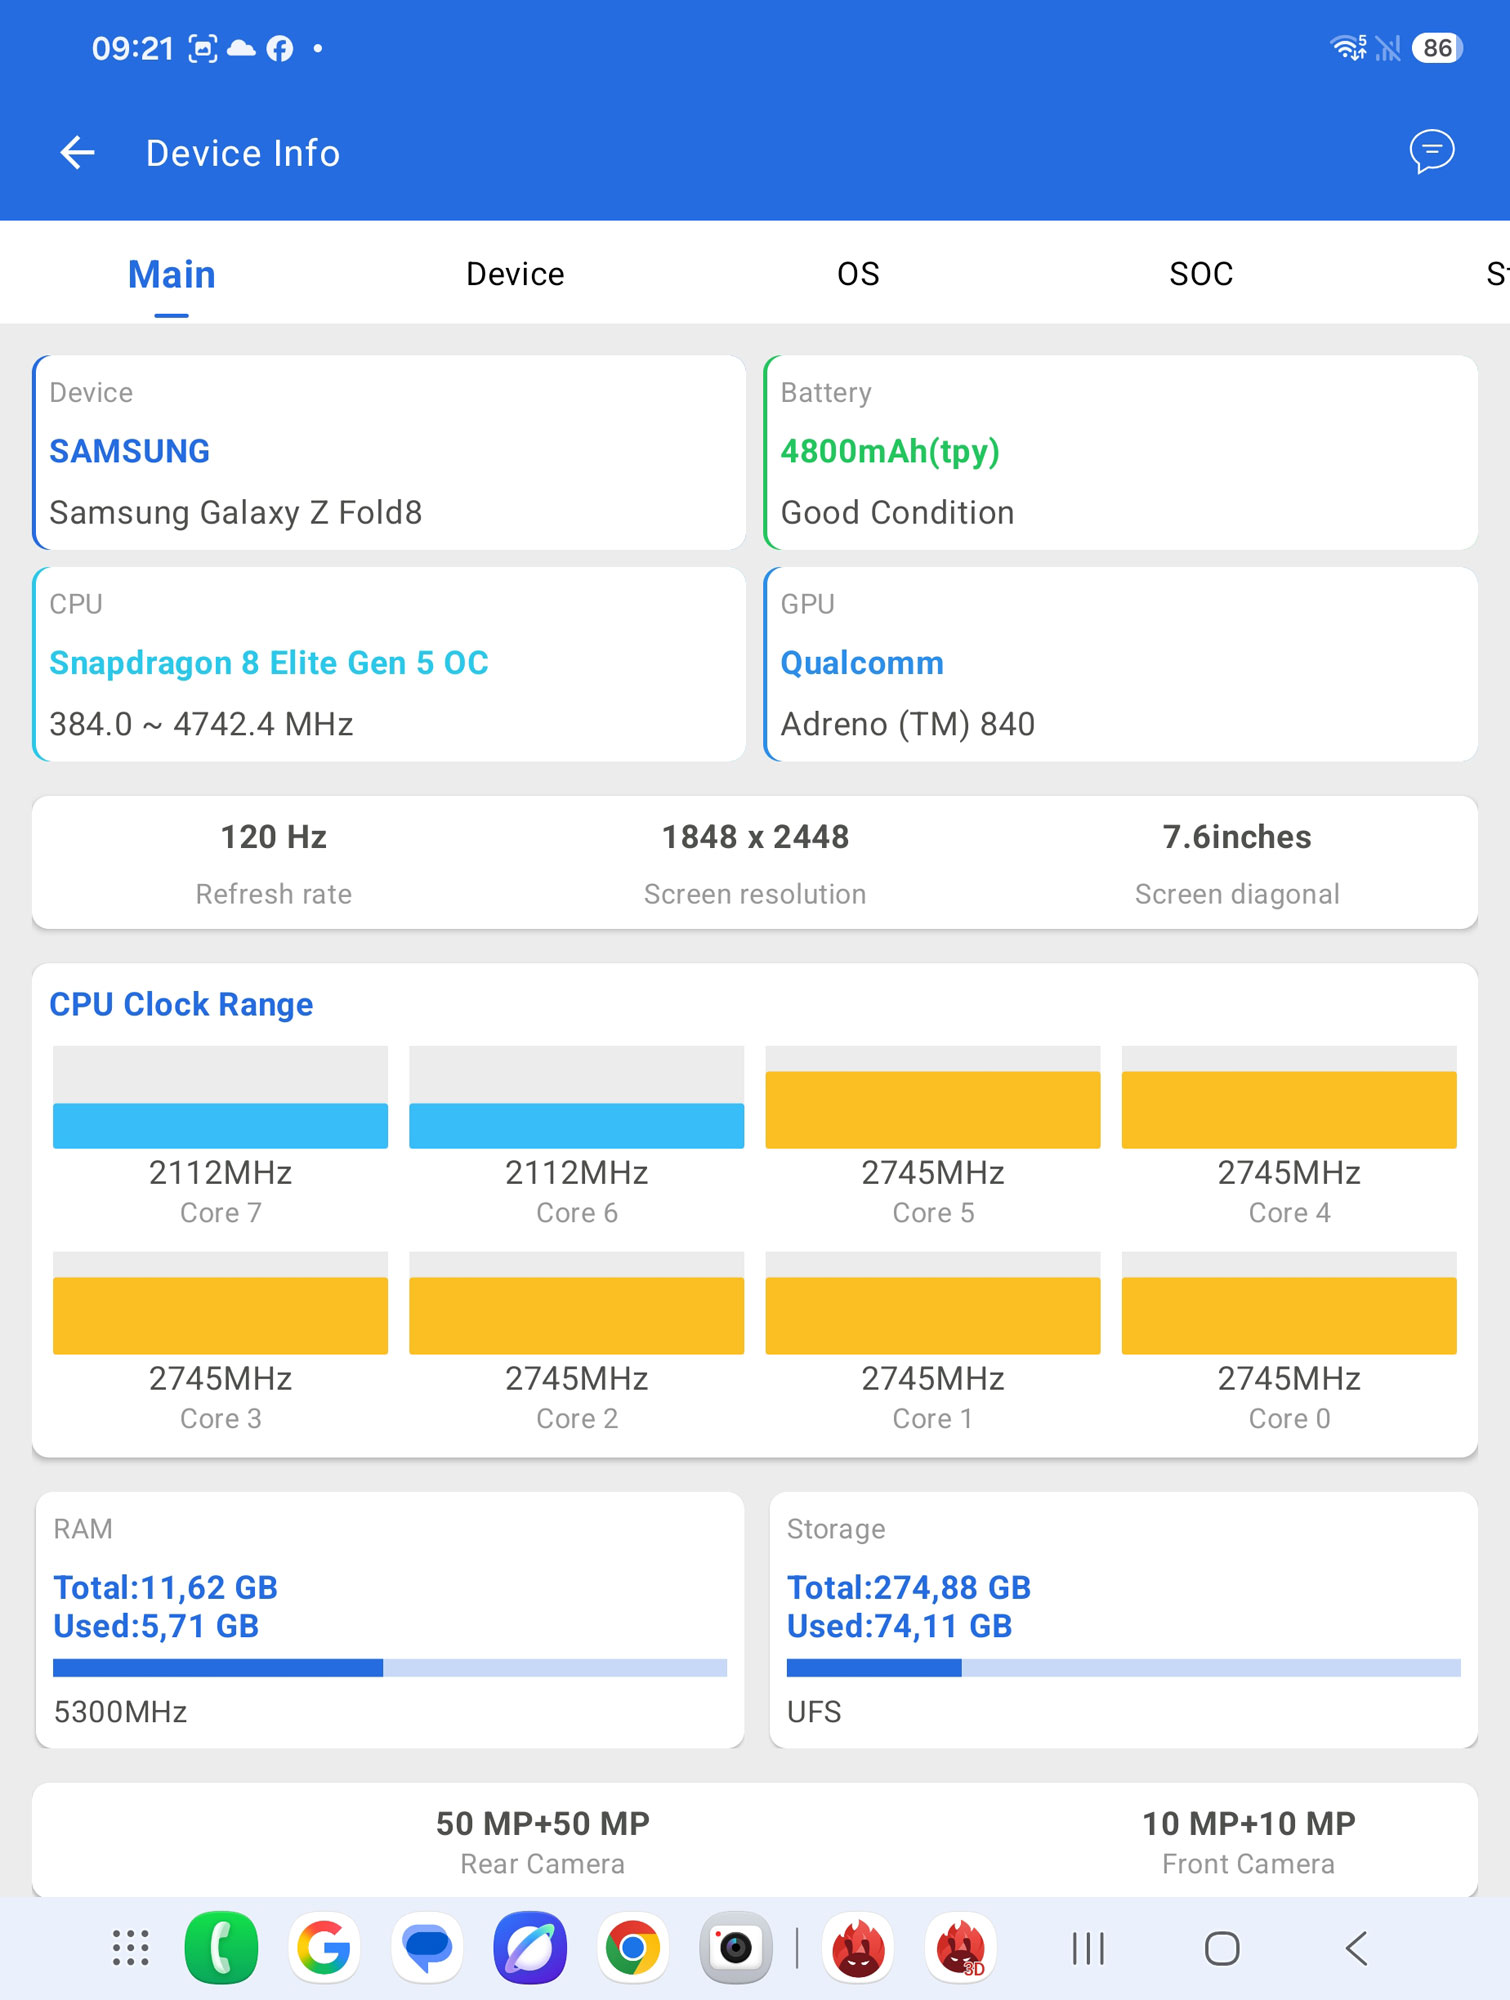Screen dimensions: 1510x2000
Task: Tap the 384.0 ~ 4742.4 MHz text
Action: click(201, 724)
